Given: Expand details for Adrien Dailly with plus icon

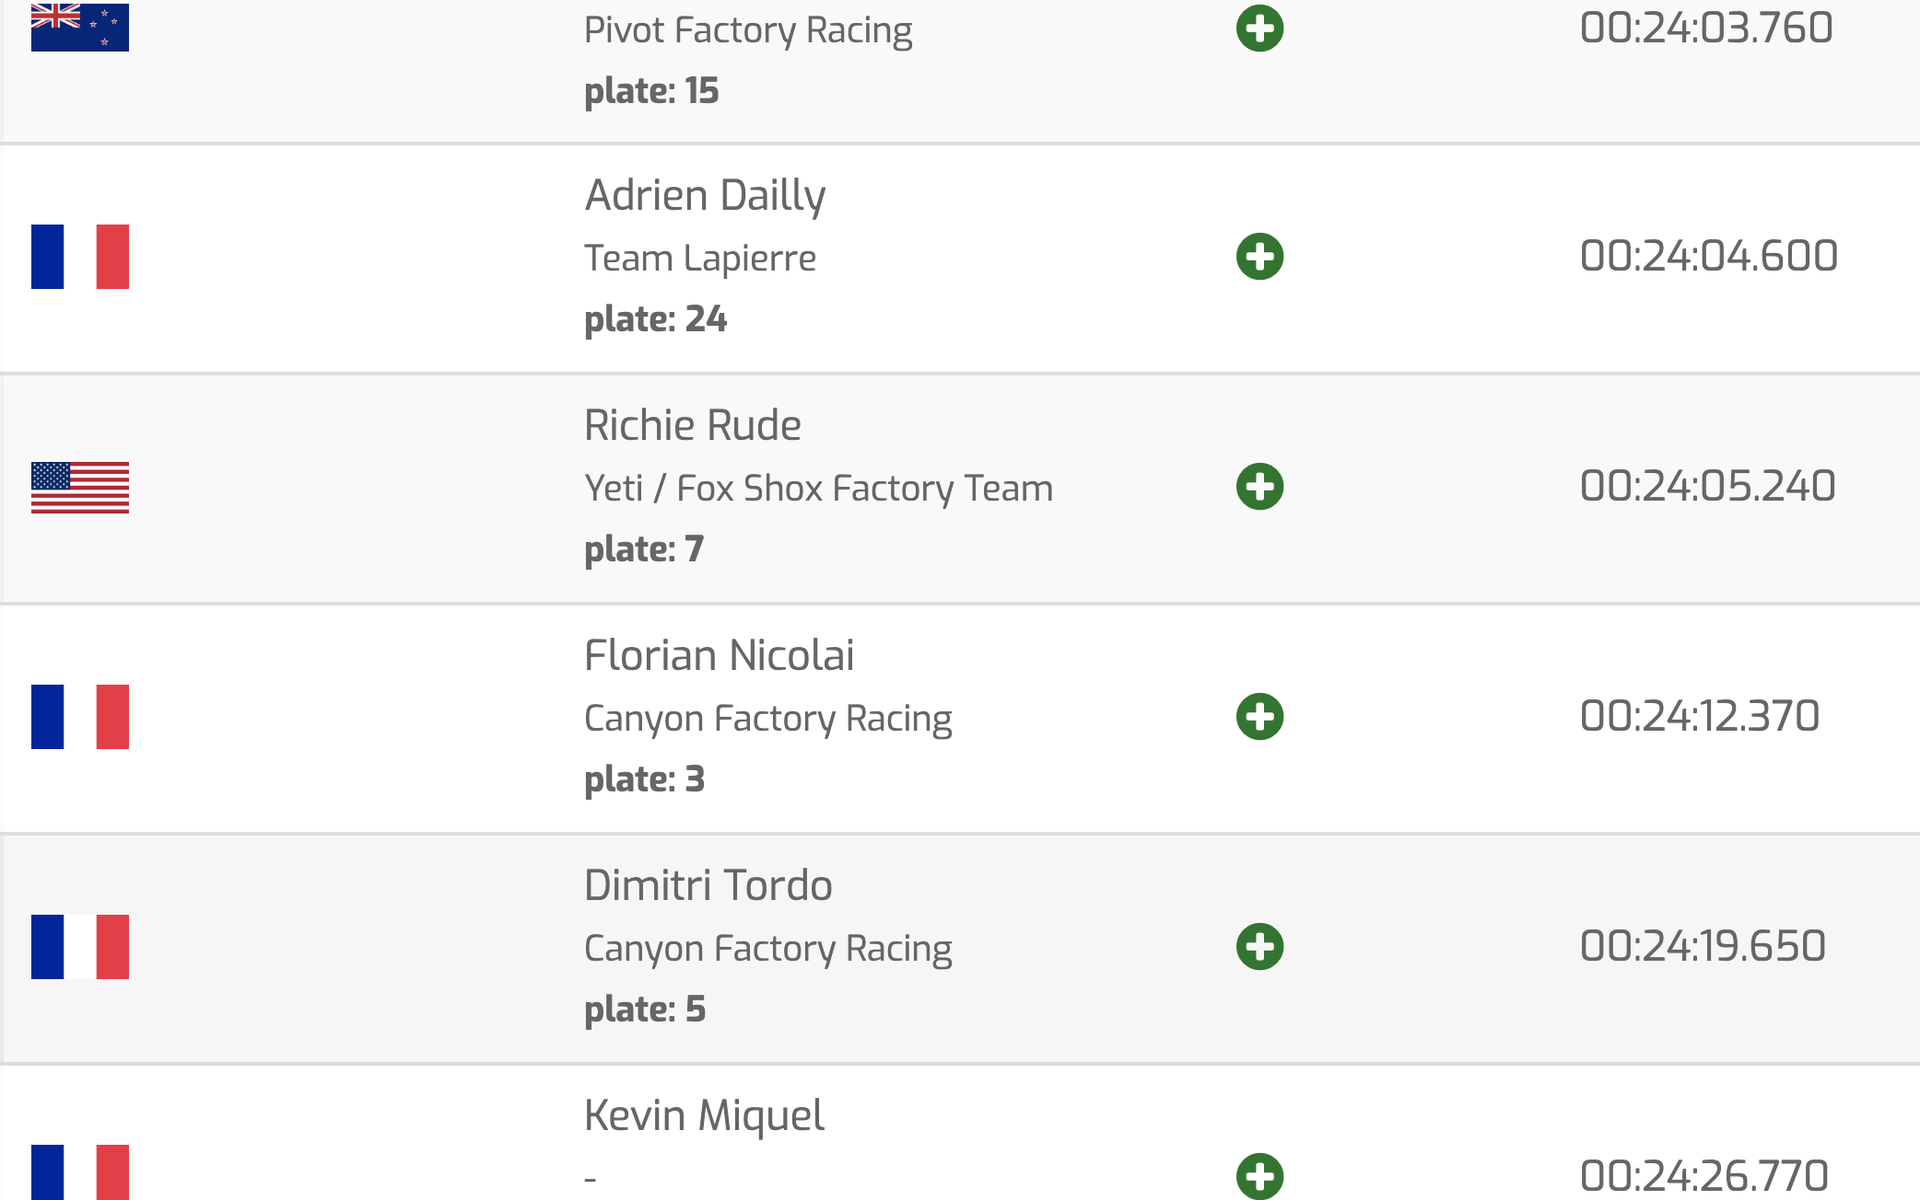Looking at the screenshot, I should click(1260, 257).
